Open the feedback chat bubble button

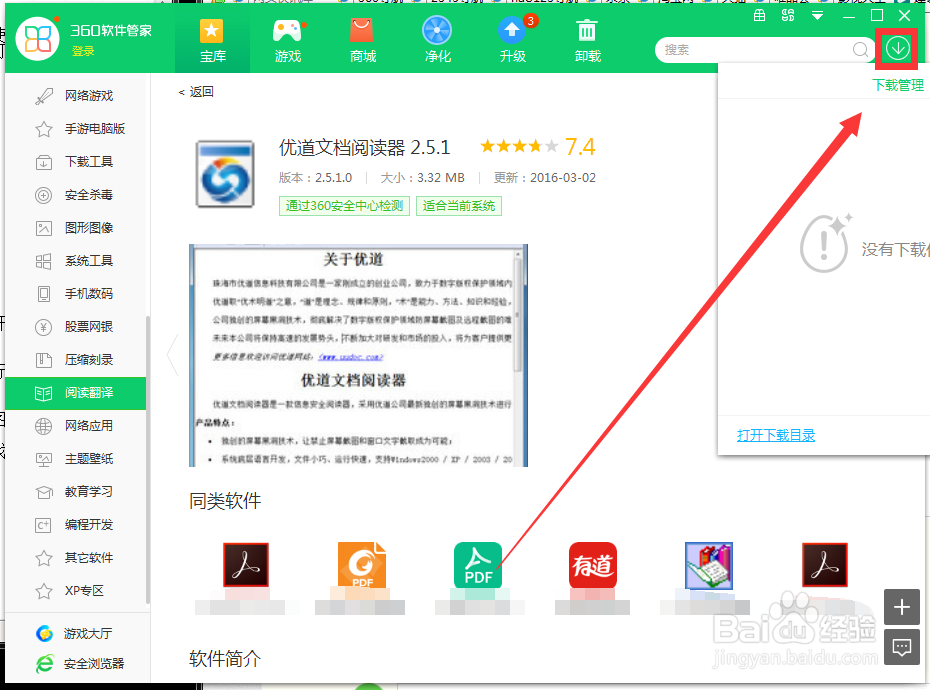[902, 647]
